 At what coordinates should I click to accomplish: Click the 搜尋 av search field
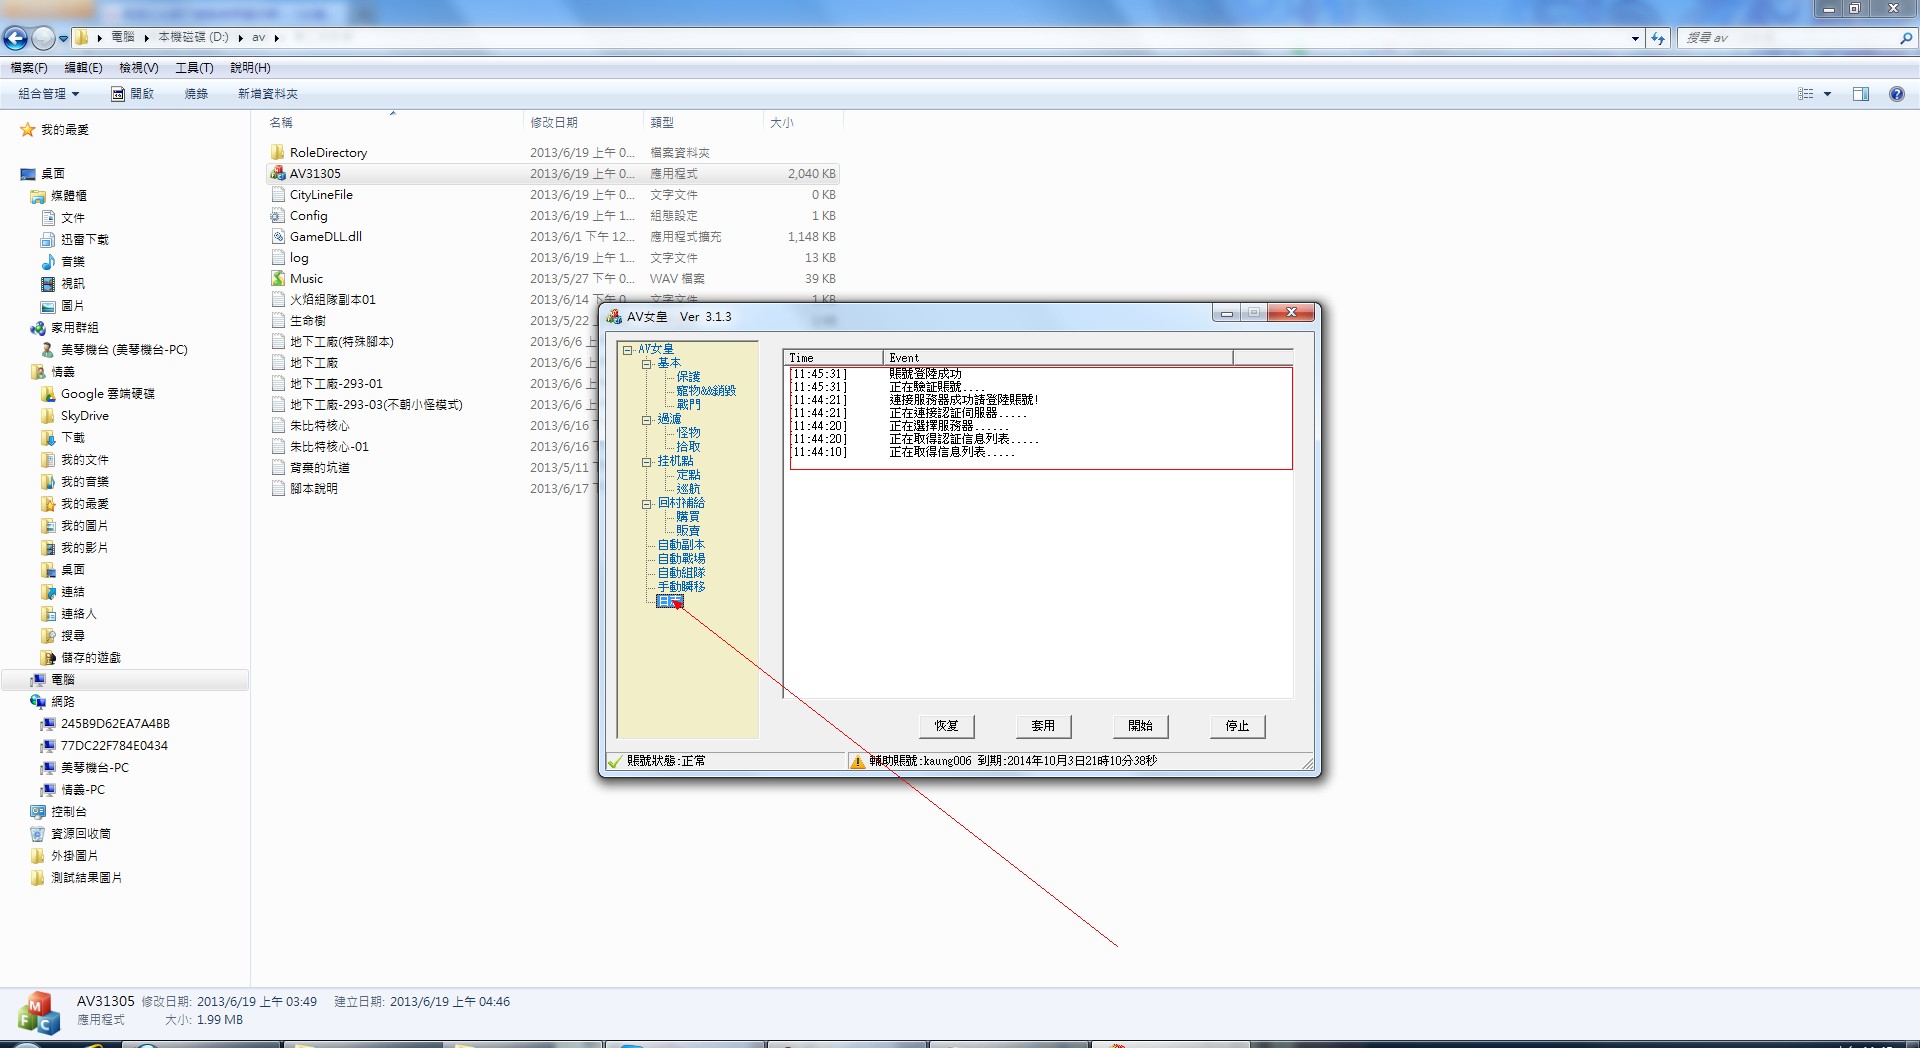pos(1790,38)
